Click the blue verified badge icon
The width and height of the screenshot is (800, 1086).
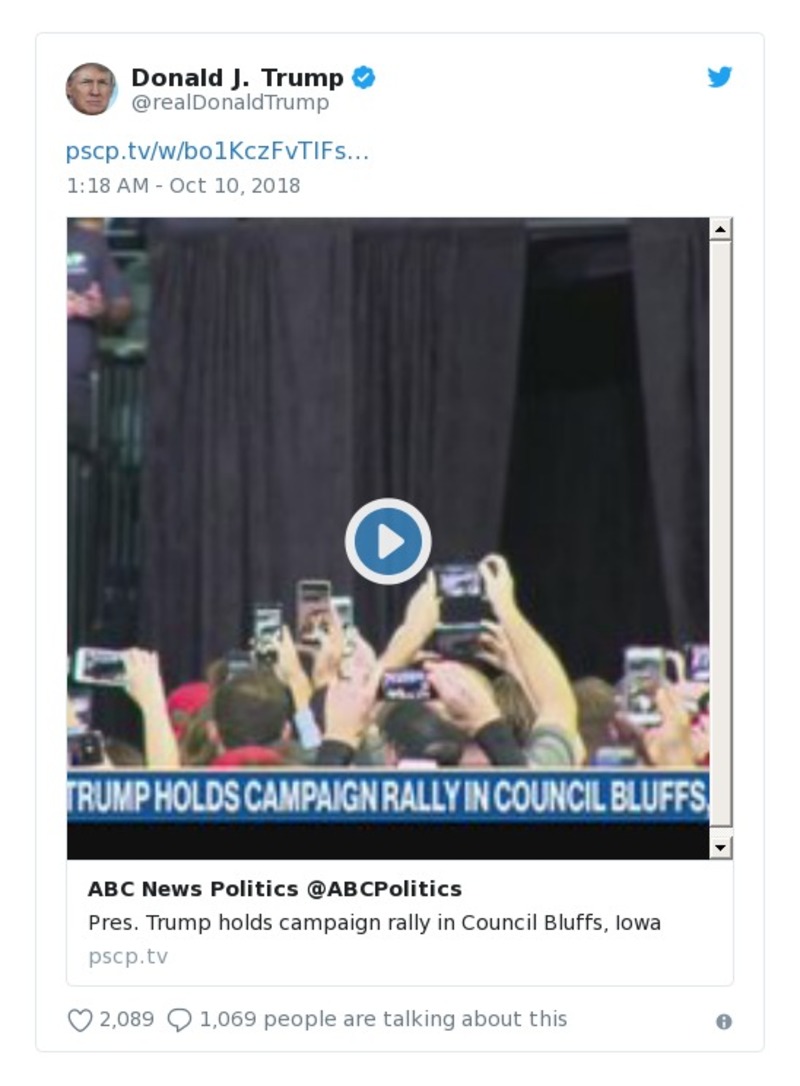[364, 77]
